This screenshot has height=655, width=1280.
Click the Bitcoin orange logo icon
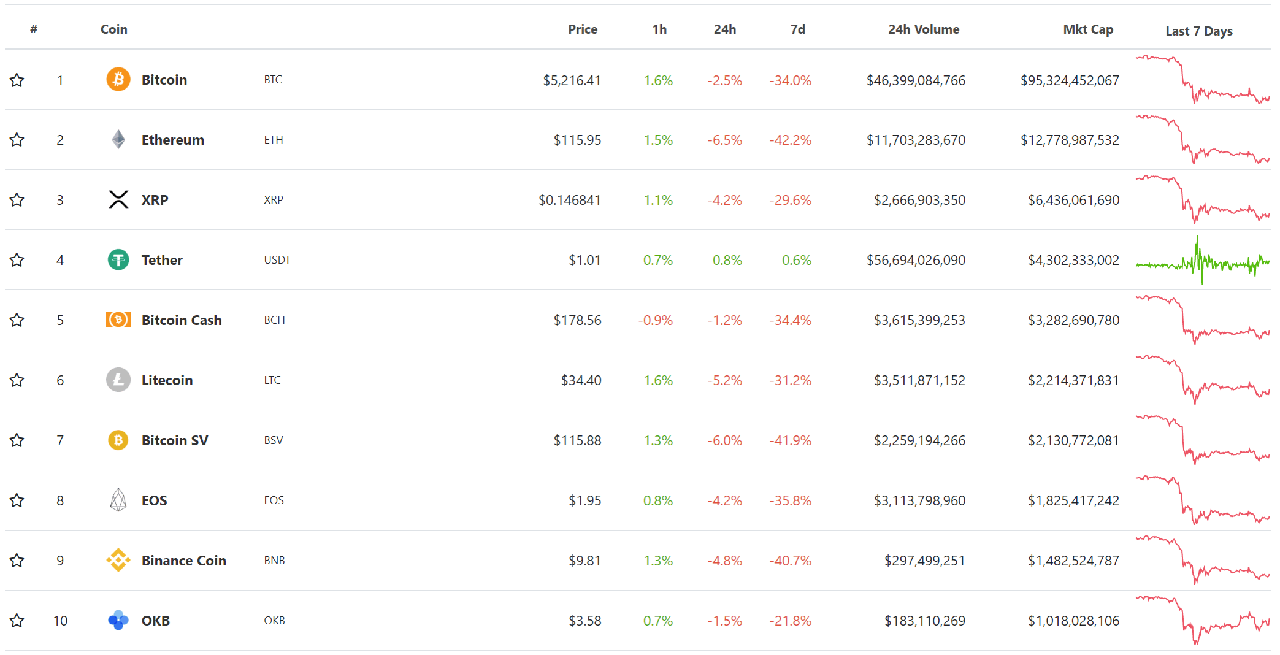[x=118, y=80]
